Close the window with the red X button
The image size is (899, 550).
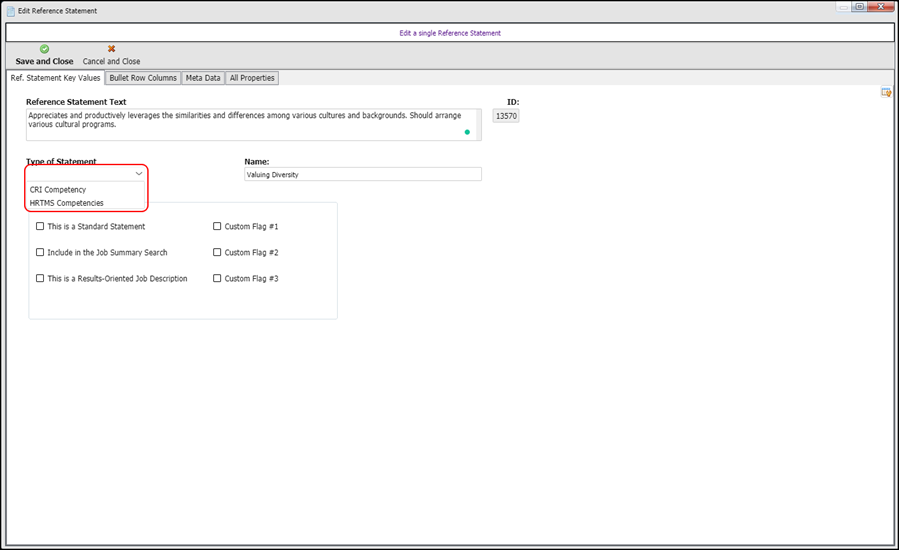[x=880, y=7]
